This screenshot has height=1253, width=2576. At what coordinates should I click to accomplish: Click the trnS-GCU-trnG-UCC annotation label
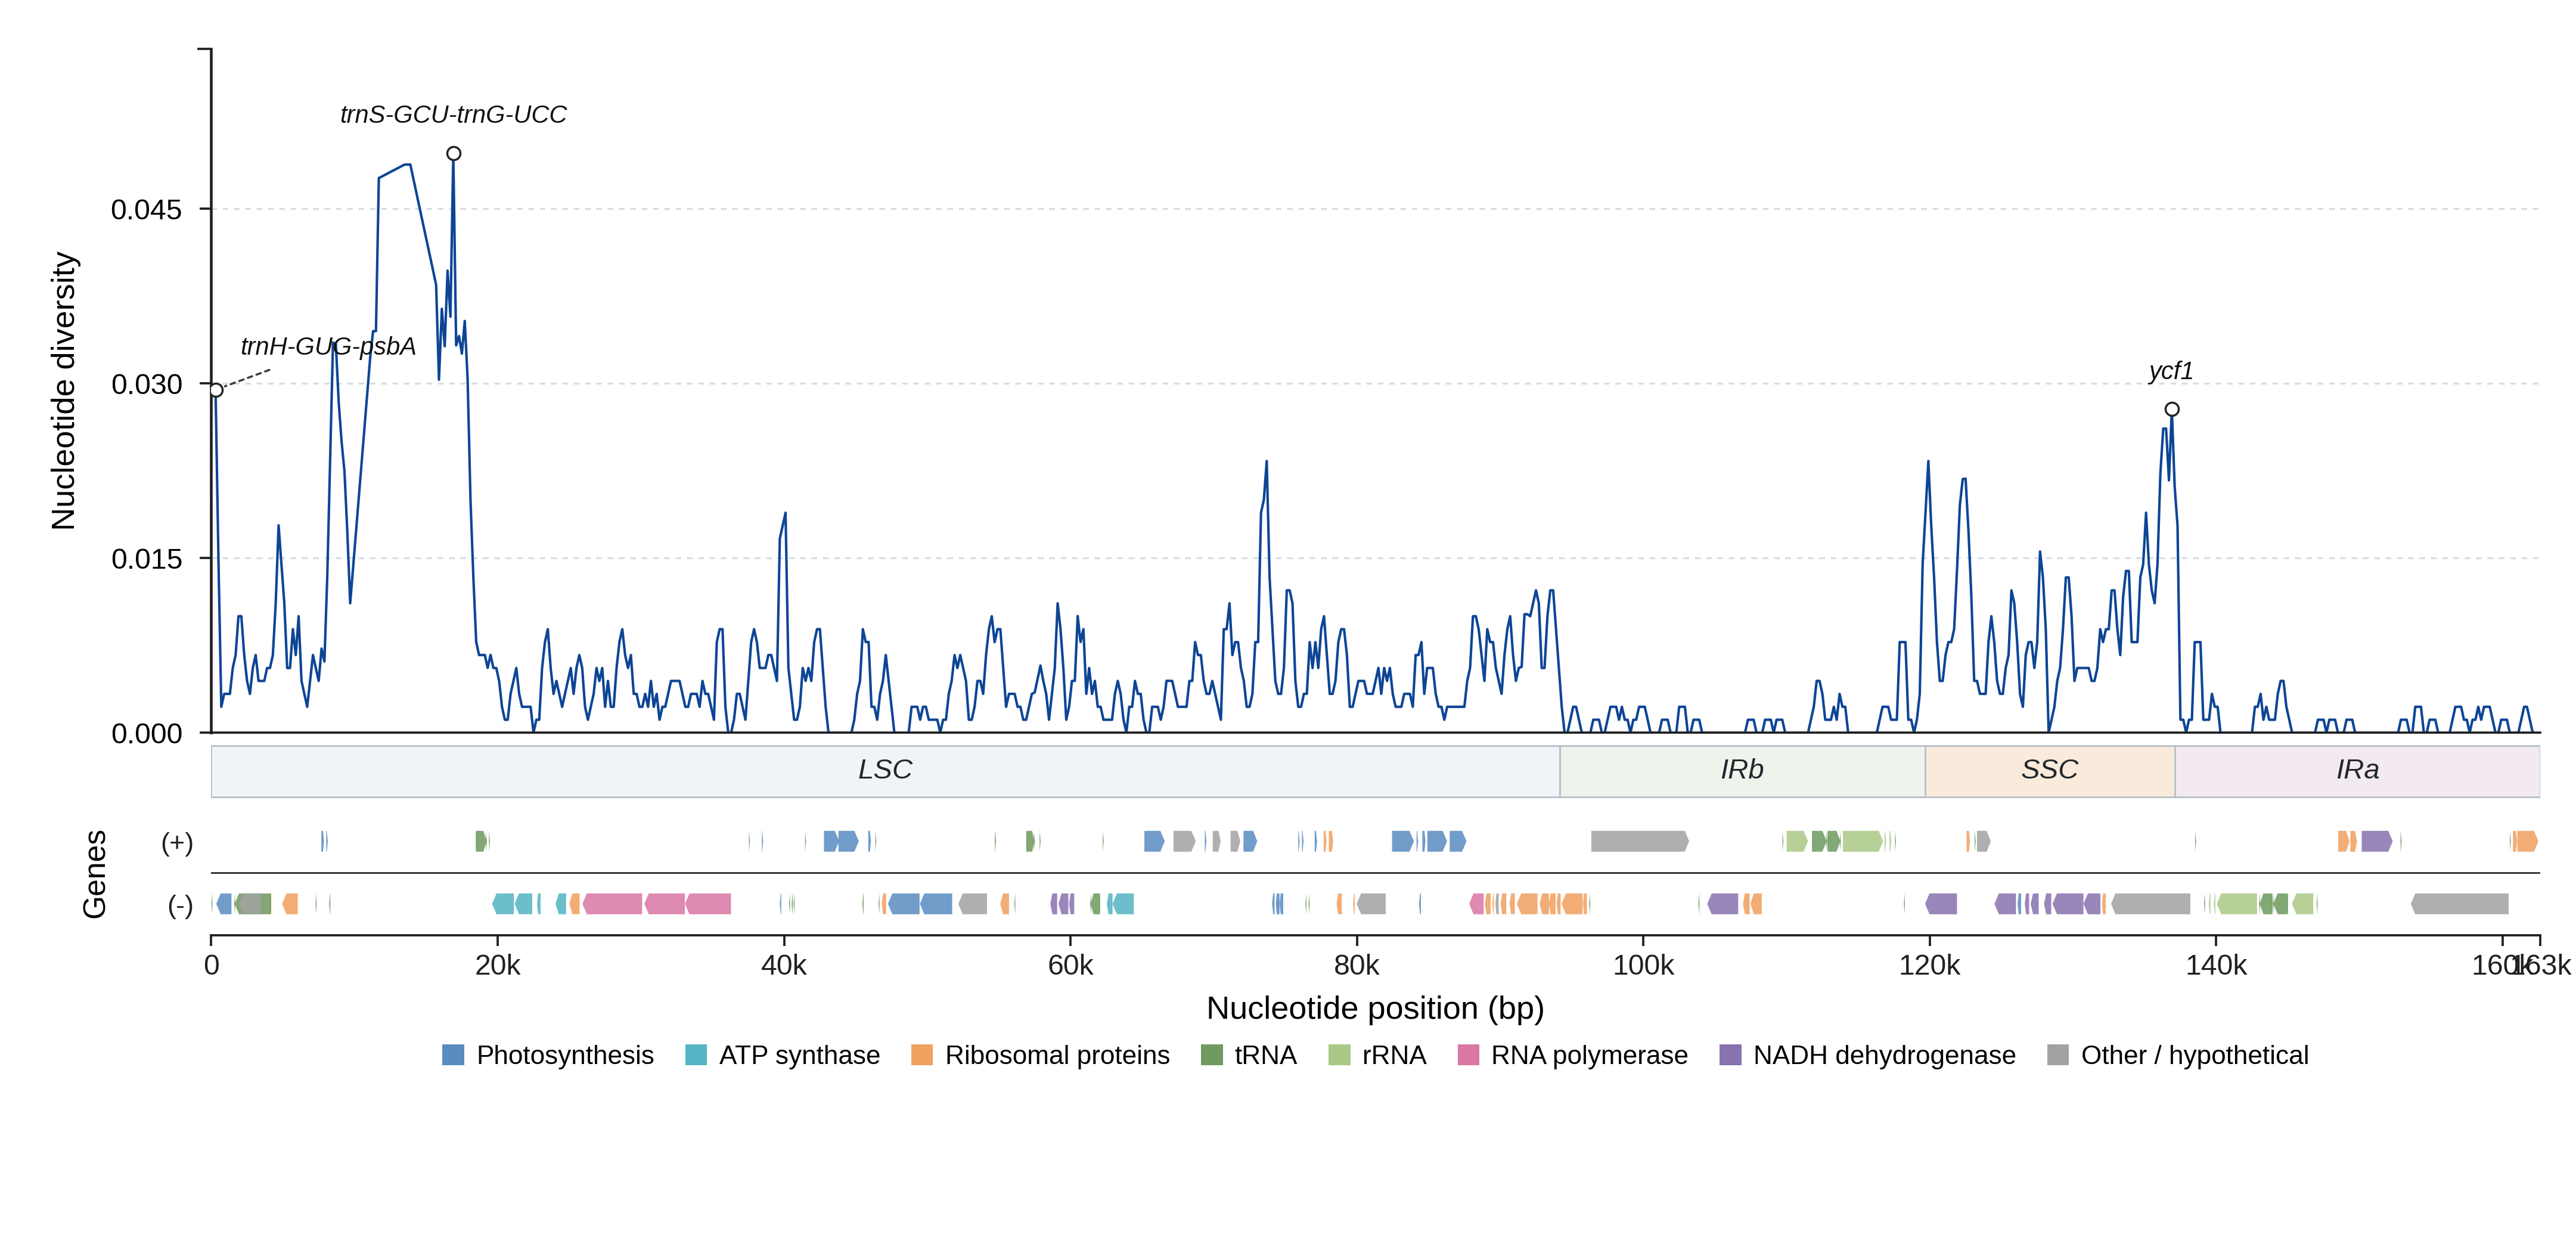[x=453, y=114]
